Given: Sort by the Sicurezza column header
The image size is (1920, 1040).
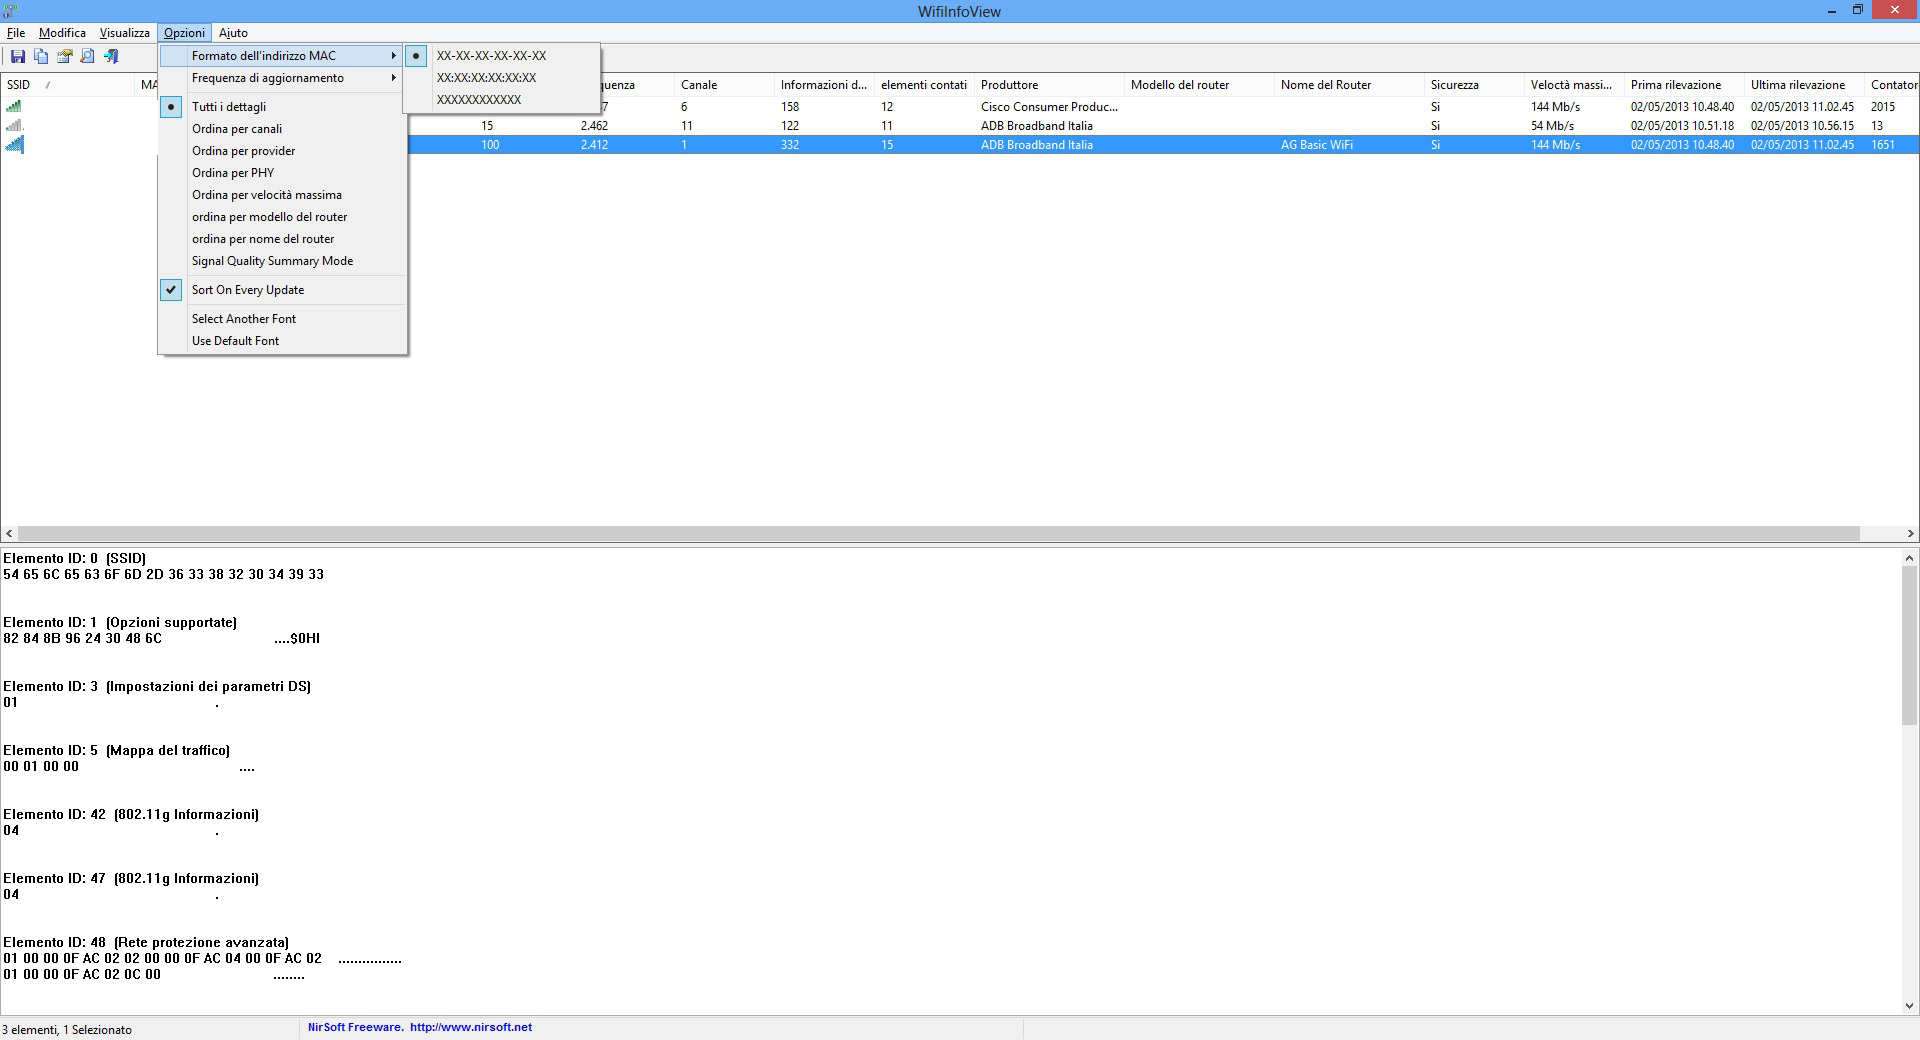Looking at the screenshot, I should [1474, 85].
